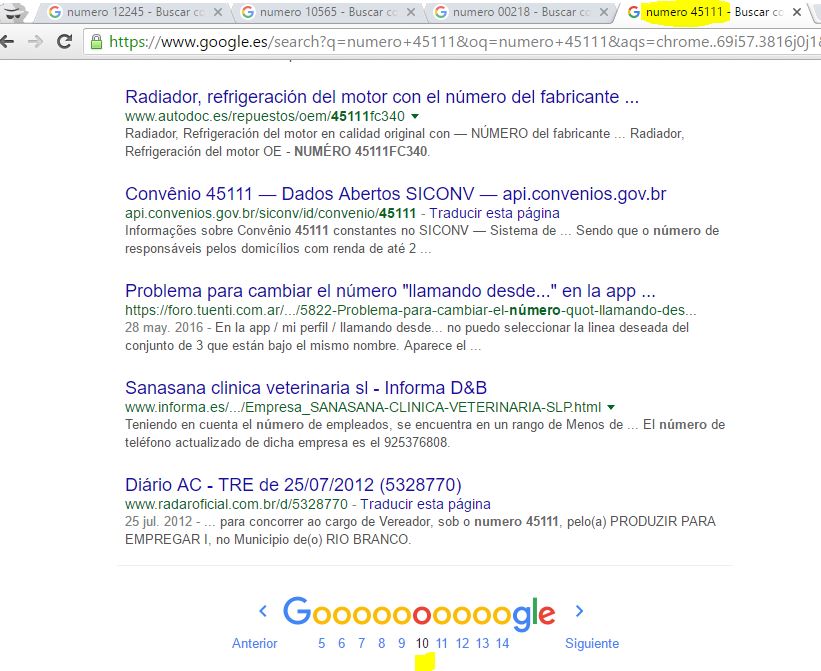
Task: Open Radiador refrigeración del motor result
Action: point(382,97)
